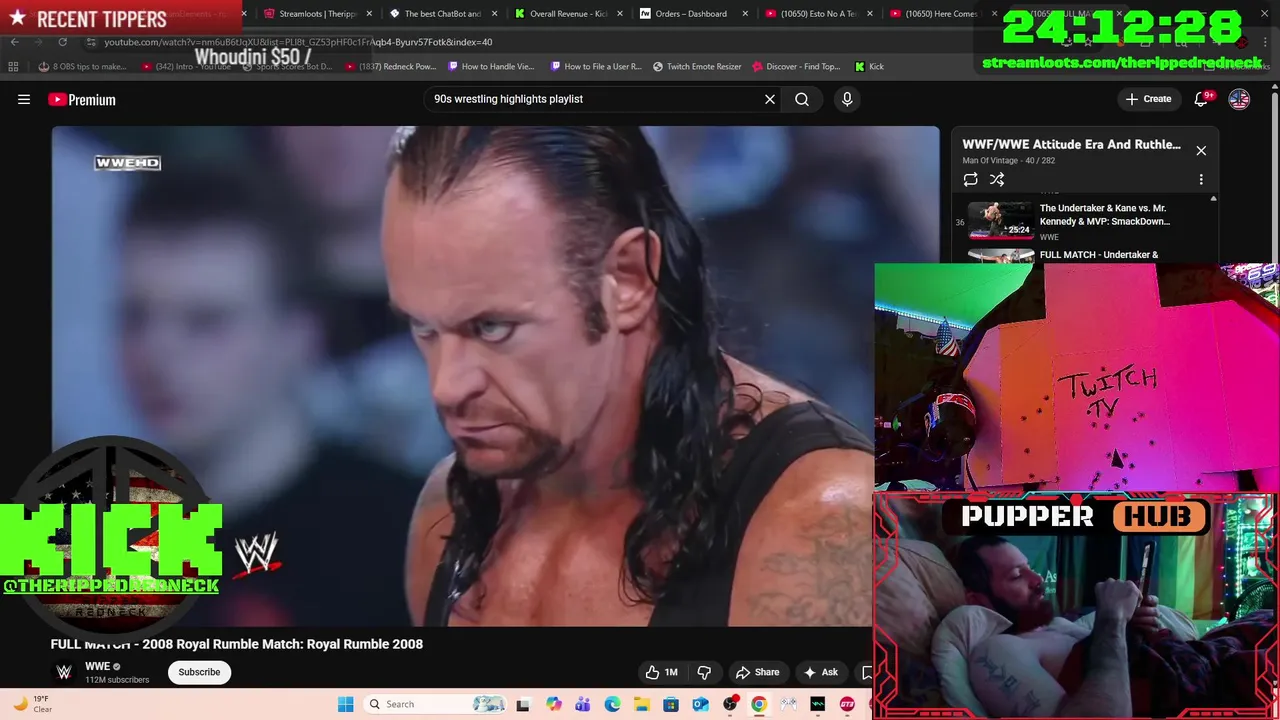Viewport: 1280px width, 720px height.
Task: Switch to Chrome in the taskbar
Action: pyautogui.click(x=759, y=704)
